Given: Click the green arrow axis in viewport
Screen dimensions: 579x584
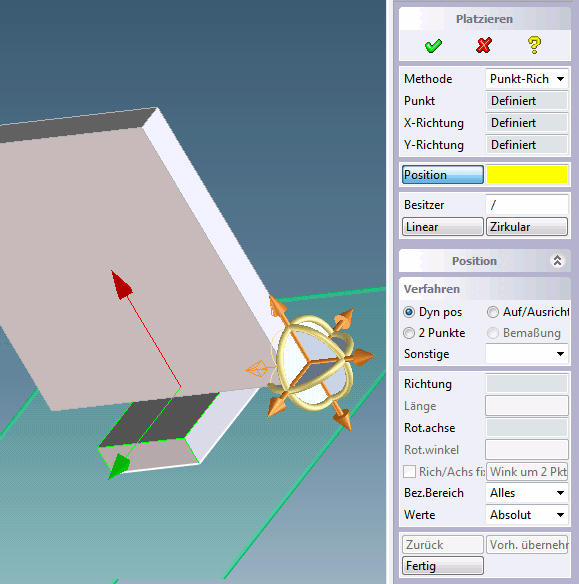Looking at the screenshot, I should click(x=119, y=466).
